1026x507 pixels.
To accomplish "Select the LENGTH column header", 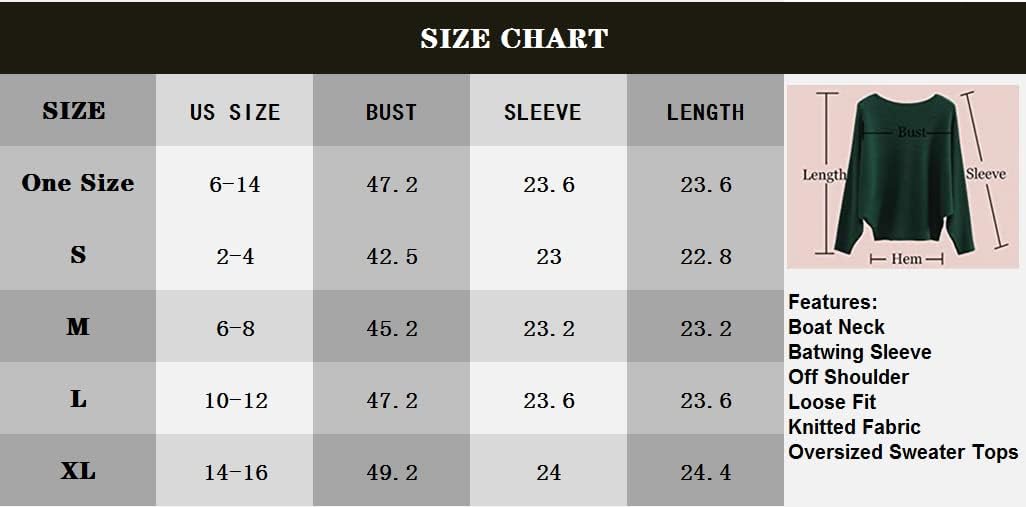I will point(705,112).
